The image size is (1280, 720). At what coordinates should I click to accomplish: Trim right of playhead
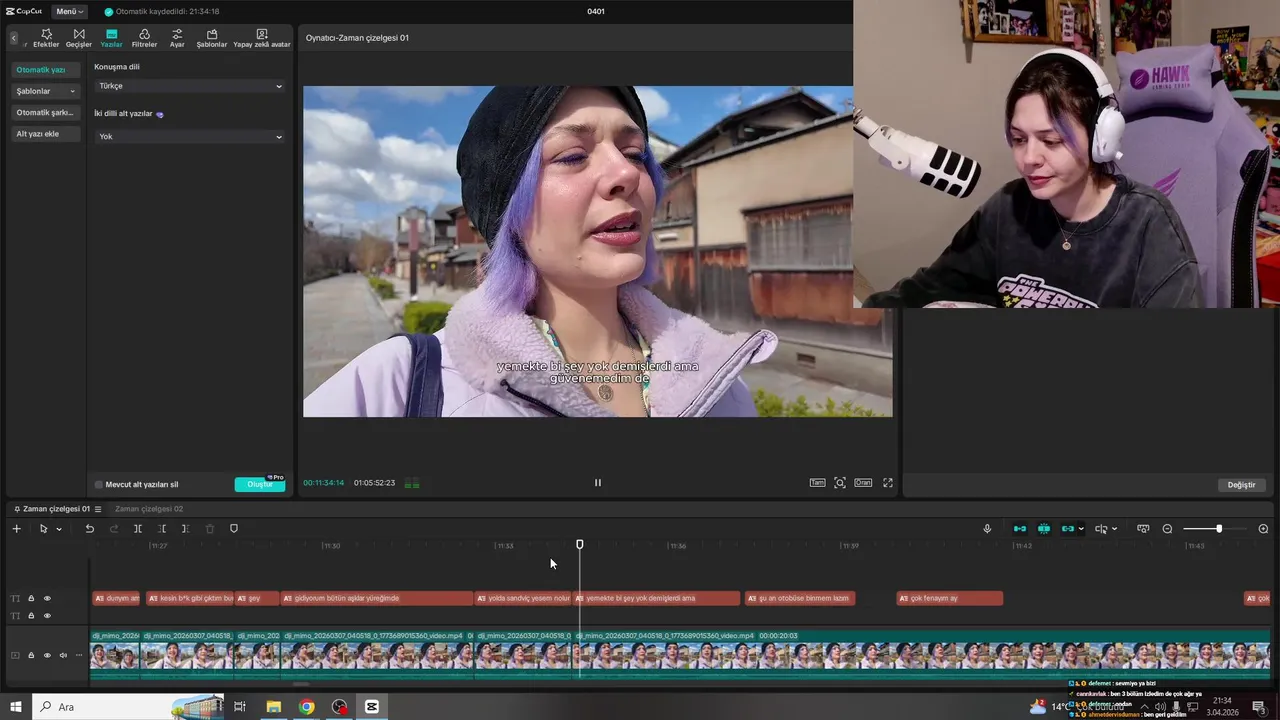point(185,529)
